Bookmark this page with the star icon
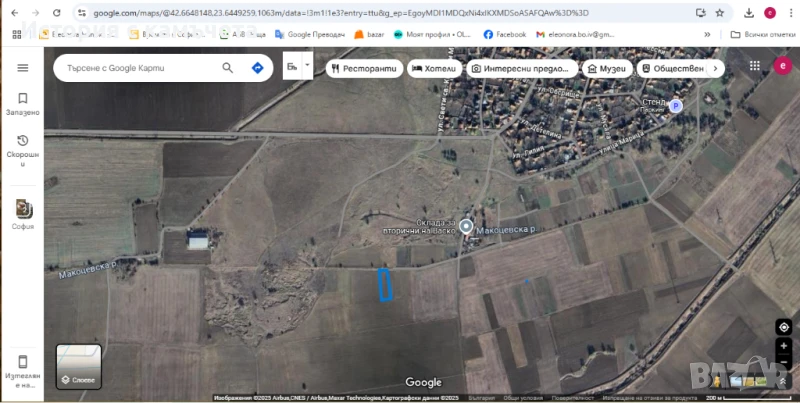800x403 pixels. coord(719,13)
